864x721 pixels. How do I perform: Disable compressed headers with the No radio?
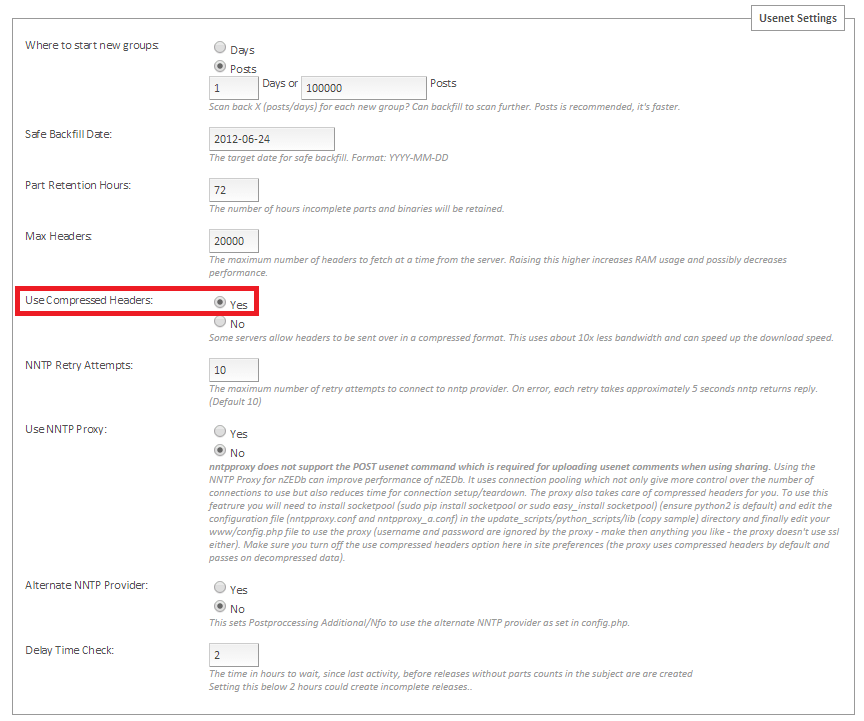pyautogui.click(x=220, y=322)
